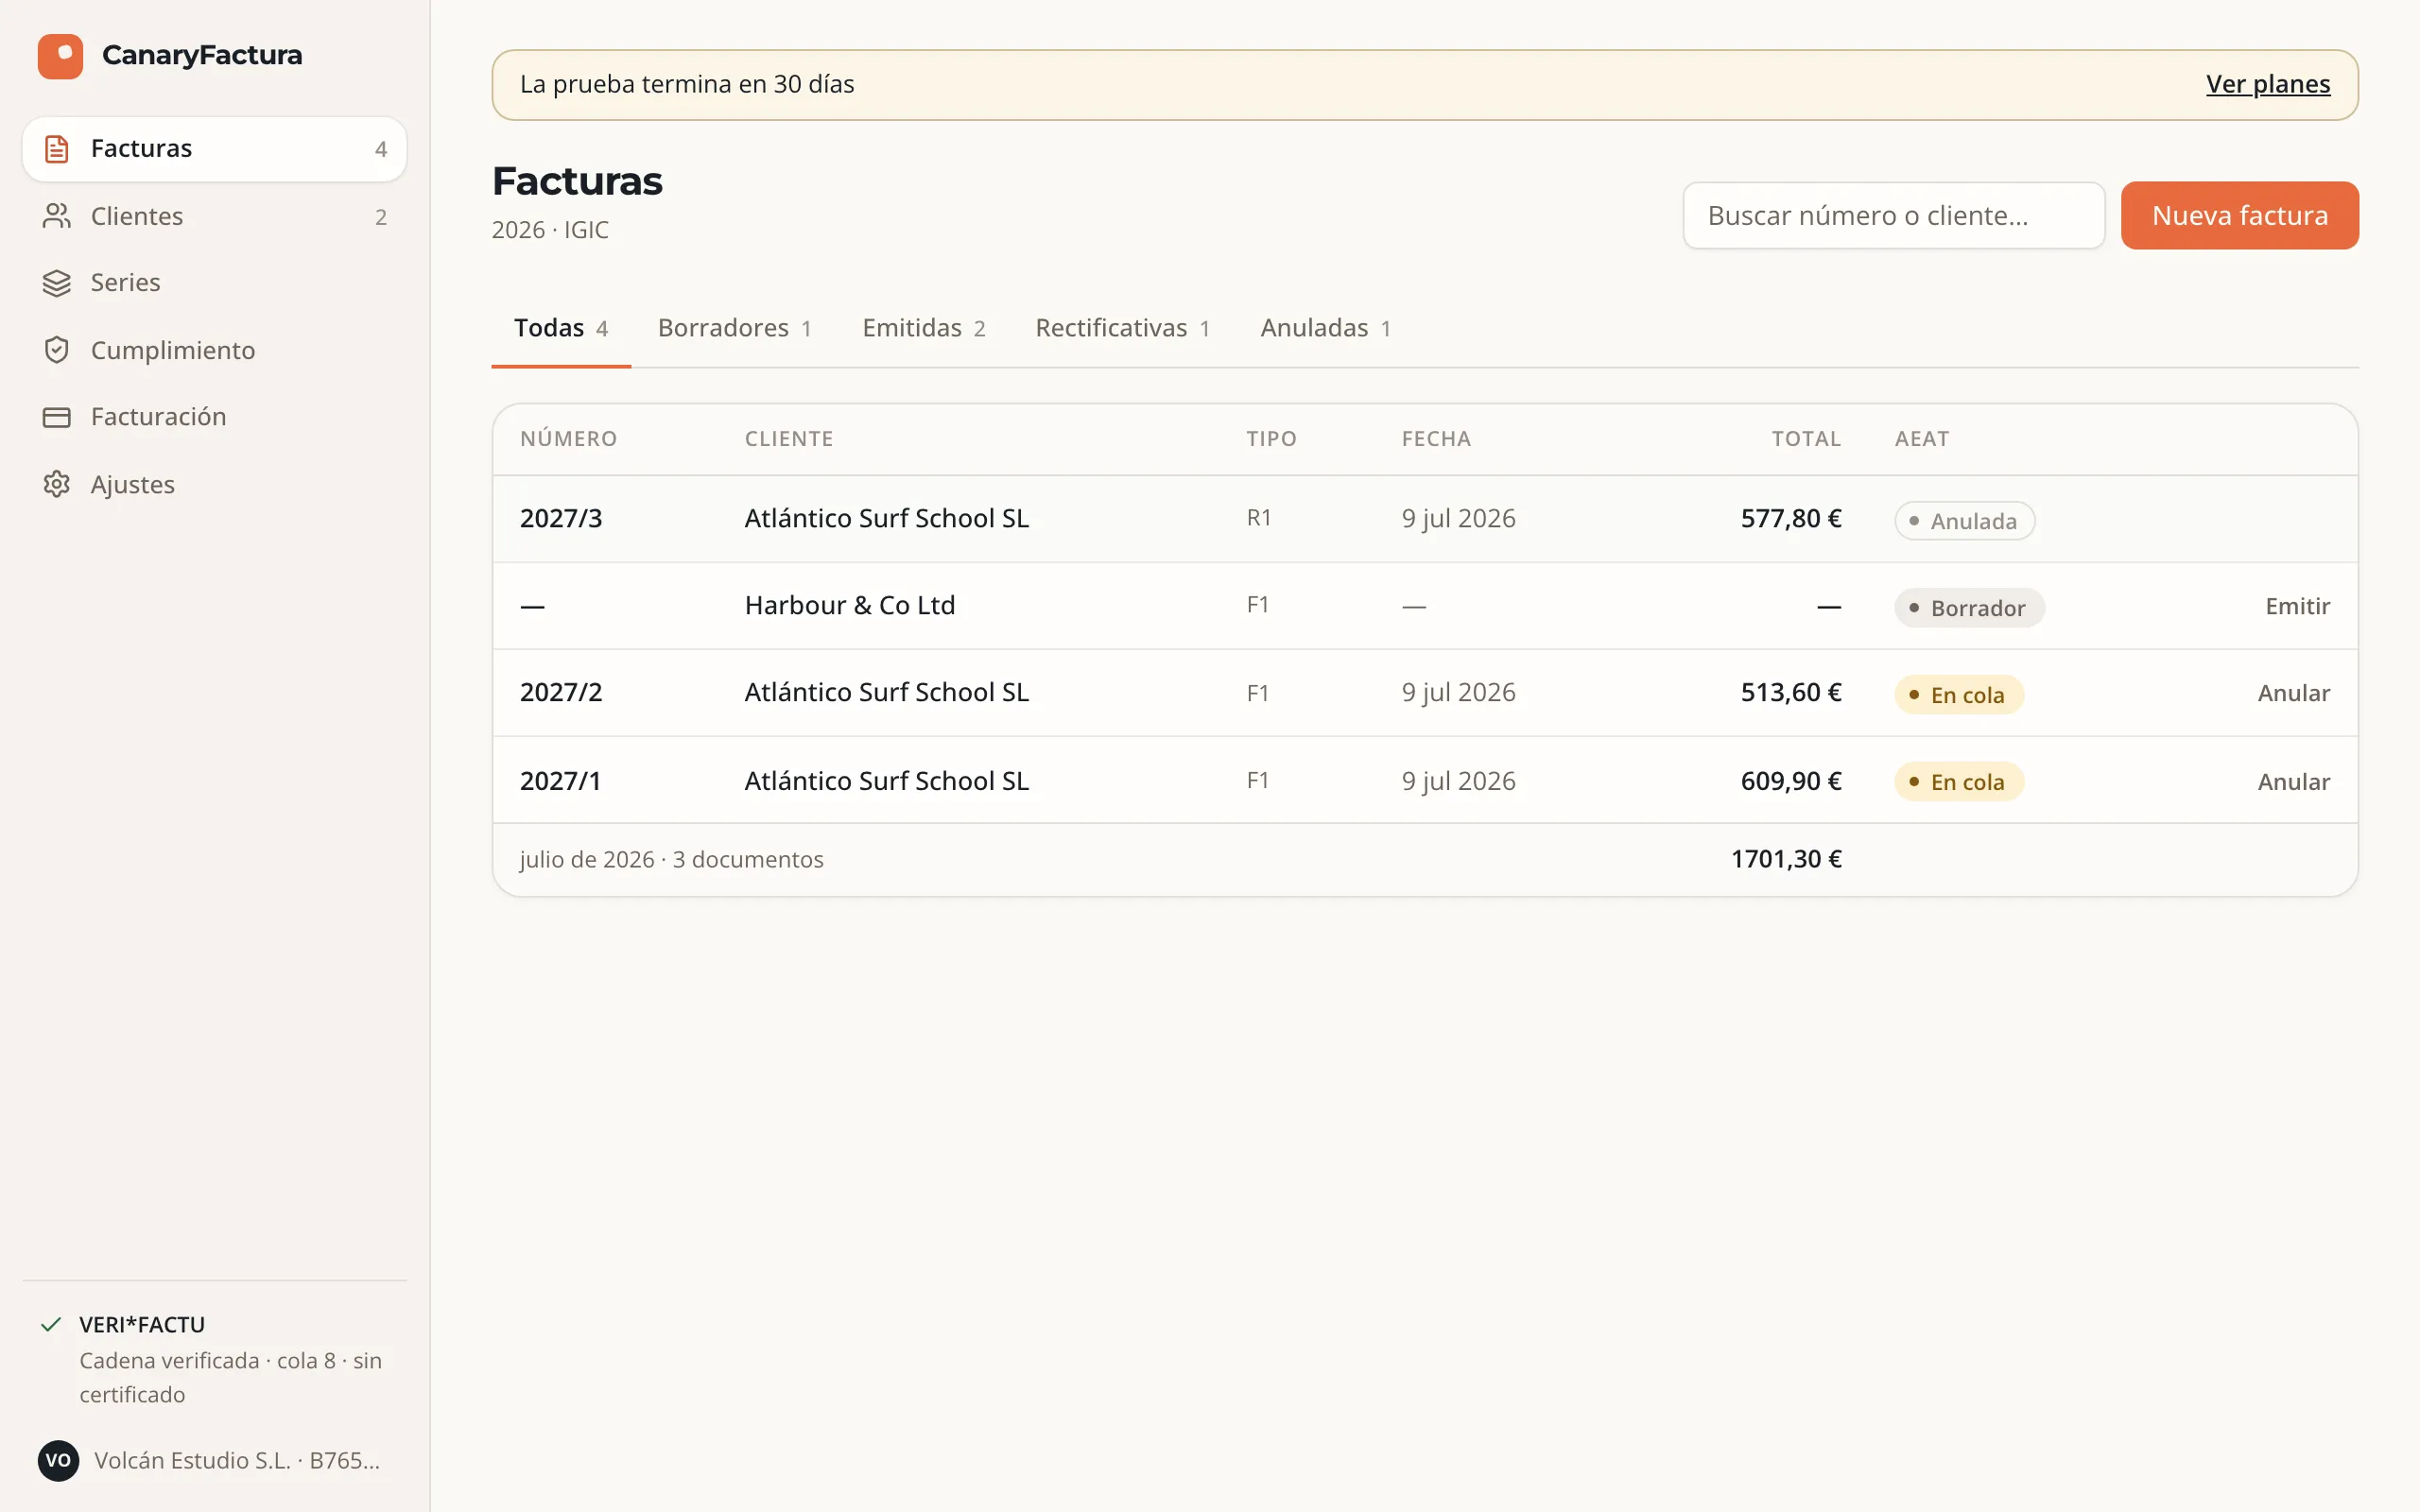Open Ajustes via the gear icon
This screenshot has width=2420, height=1512.
click(57, 484)
